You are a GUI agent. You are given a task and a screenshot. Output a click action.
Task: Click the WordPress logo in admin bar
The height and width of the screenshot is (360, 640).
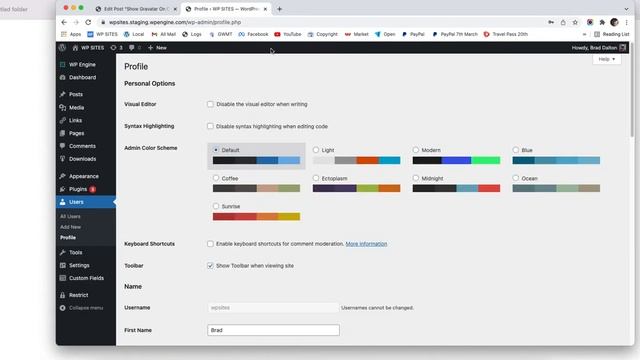click(62, 48)
